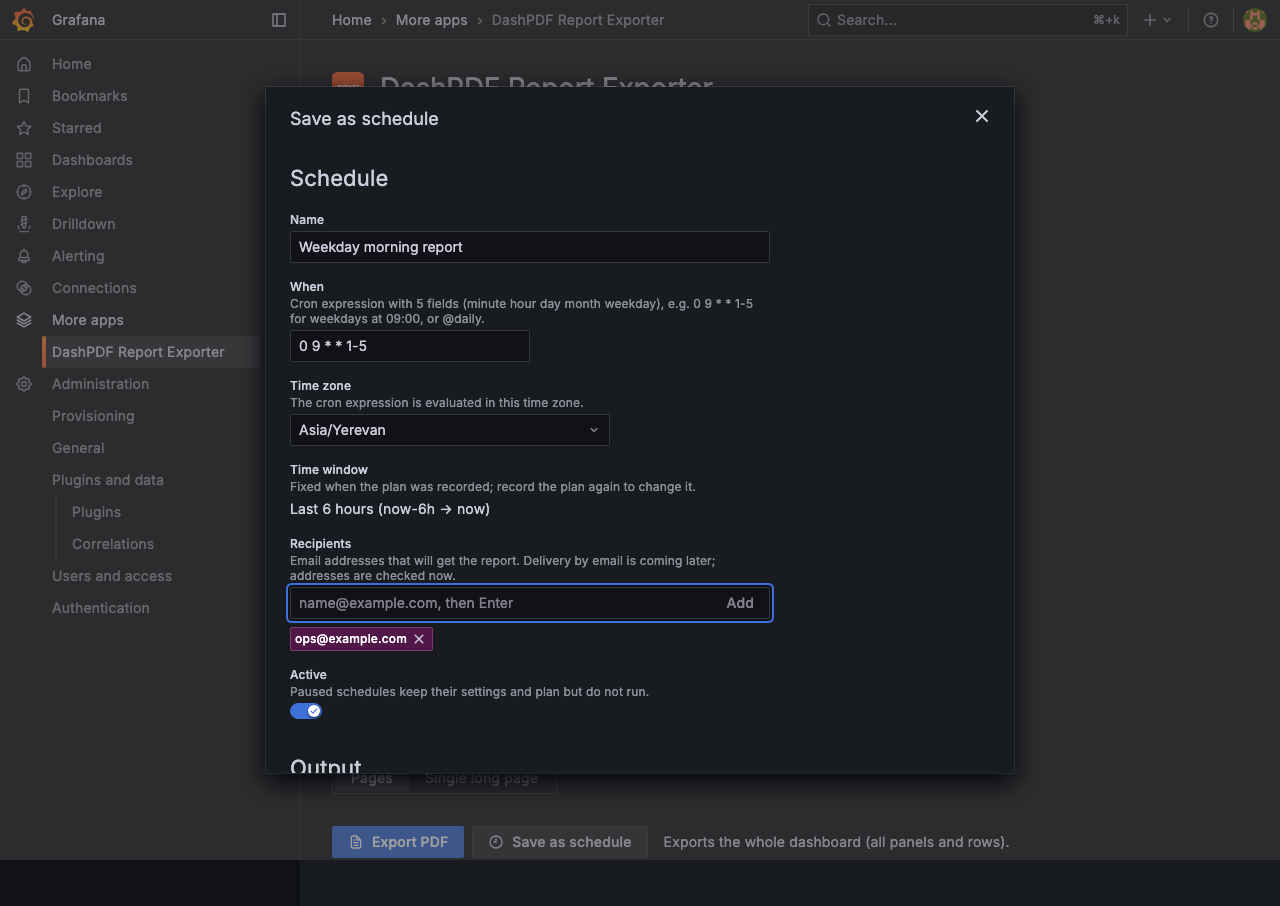Click the Explore compass icon
The width and height of the screenshot is (1280, 906).
coord(24,192)
